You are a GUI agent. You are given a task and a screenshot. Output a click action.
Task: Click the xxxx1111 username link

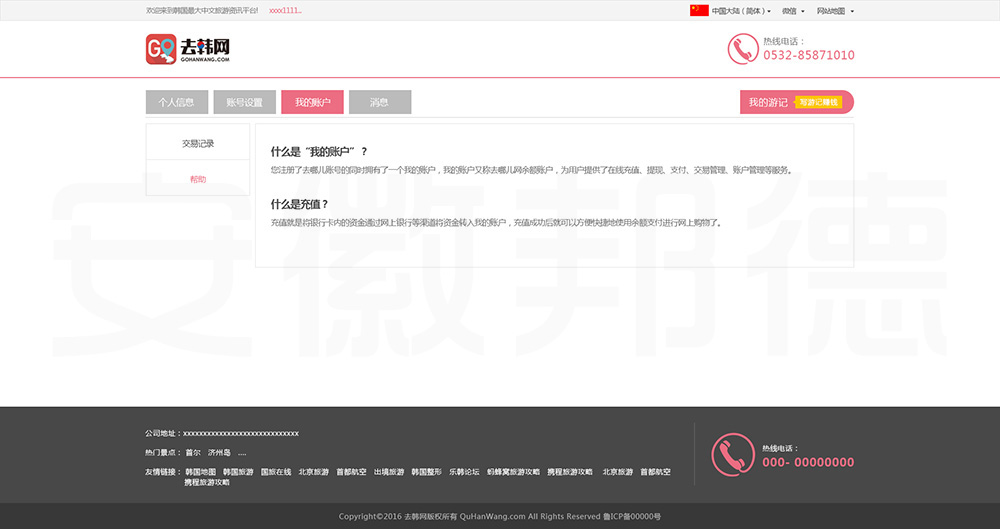286,11
